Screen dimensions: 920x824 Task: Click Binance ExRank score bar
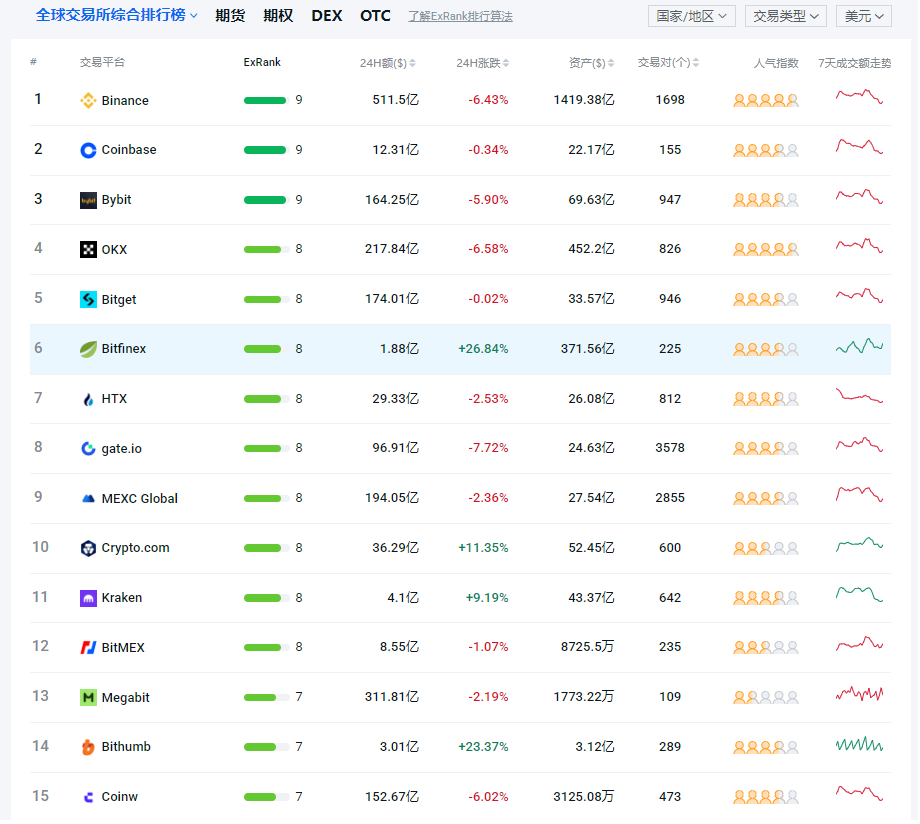coord(266,100)
